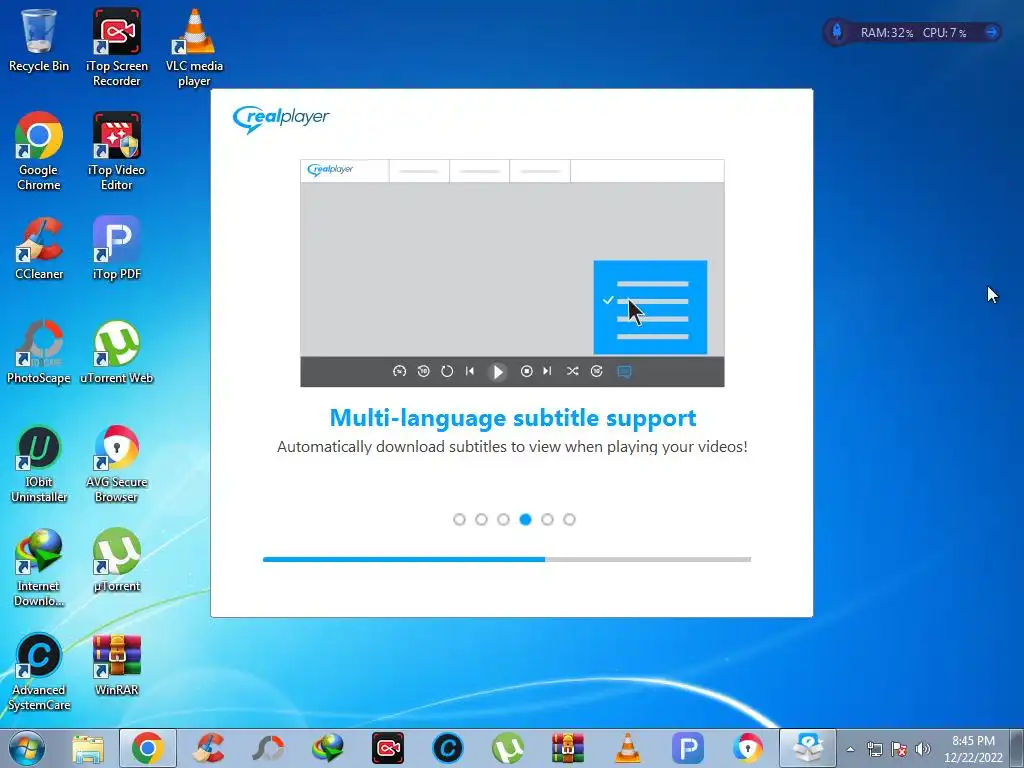Launch uTorrent from the taskbar

(508, 748)
